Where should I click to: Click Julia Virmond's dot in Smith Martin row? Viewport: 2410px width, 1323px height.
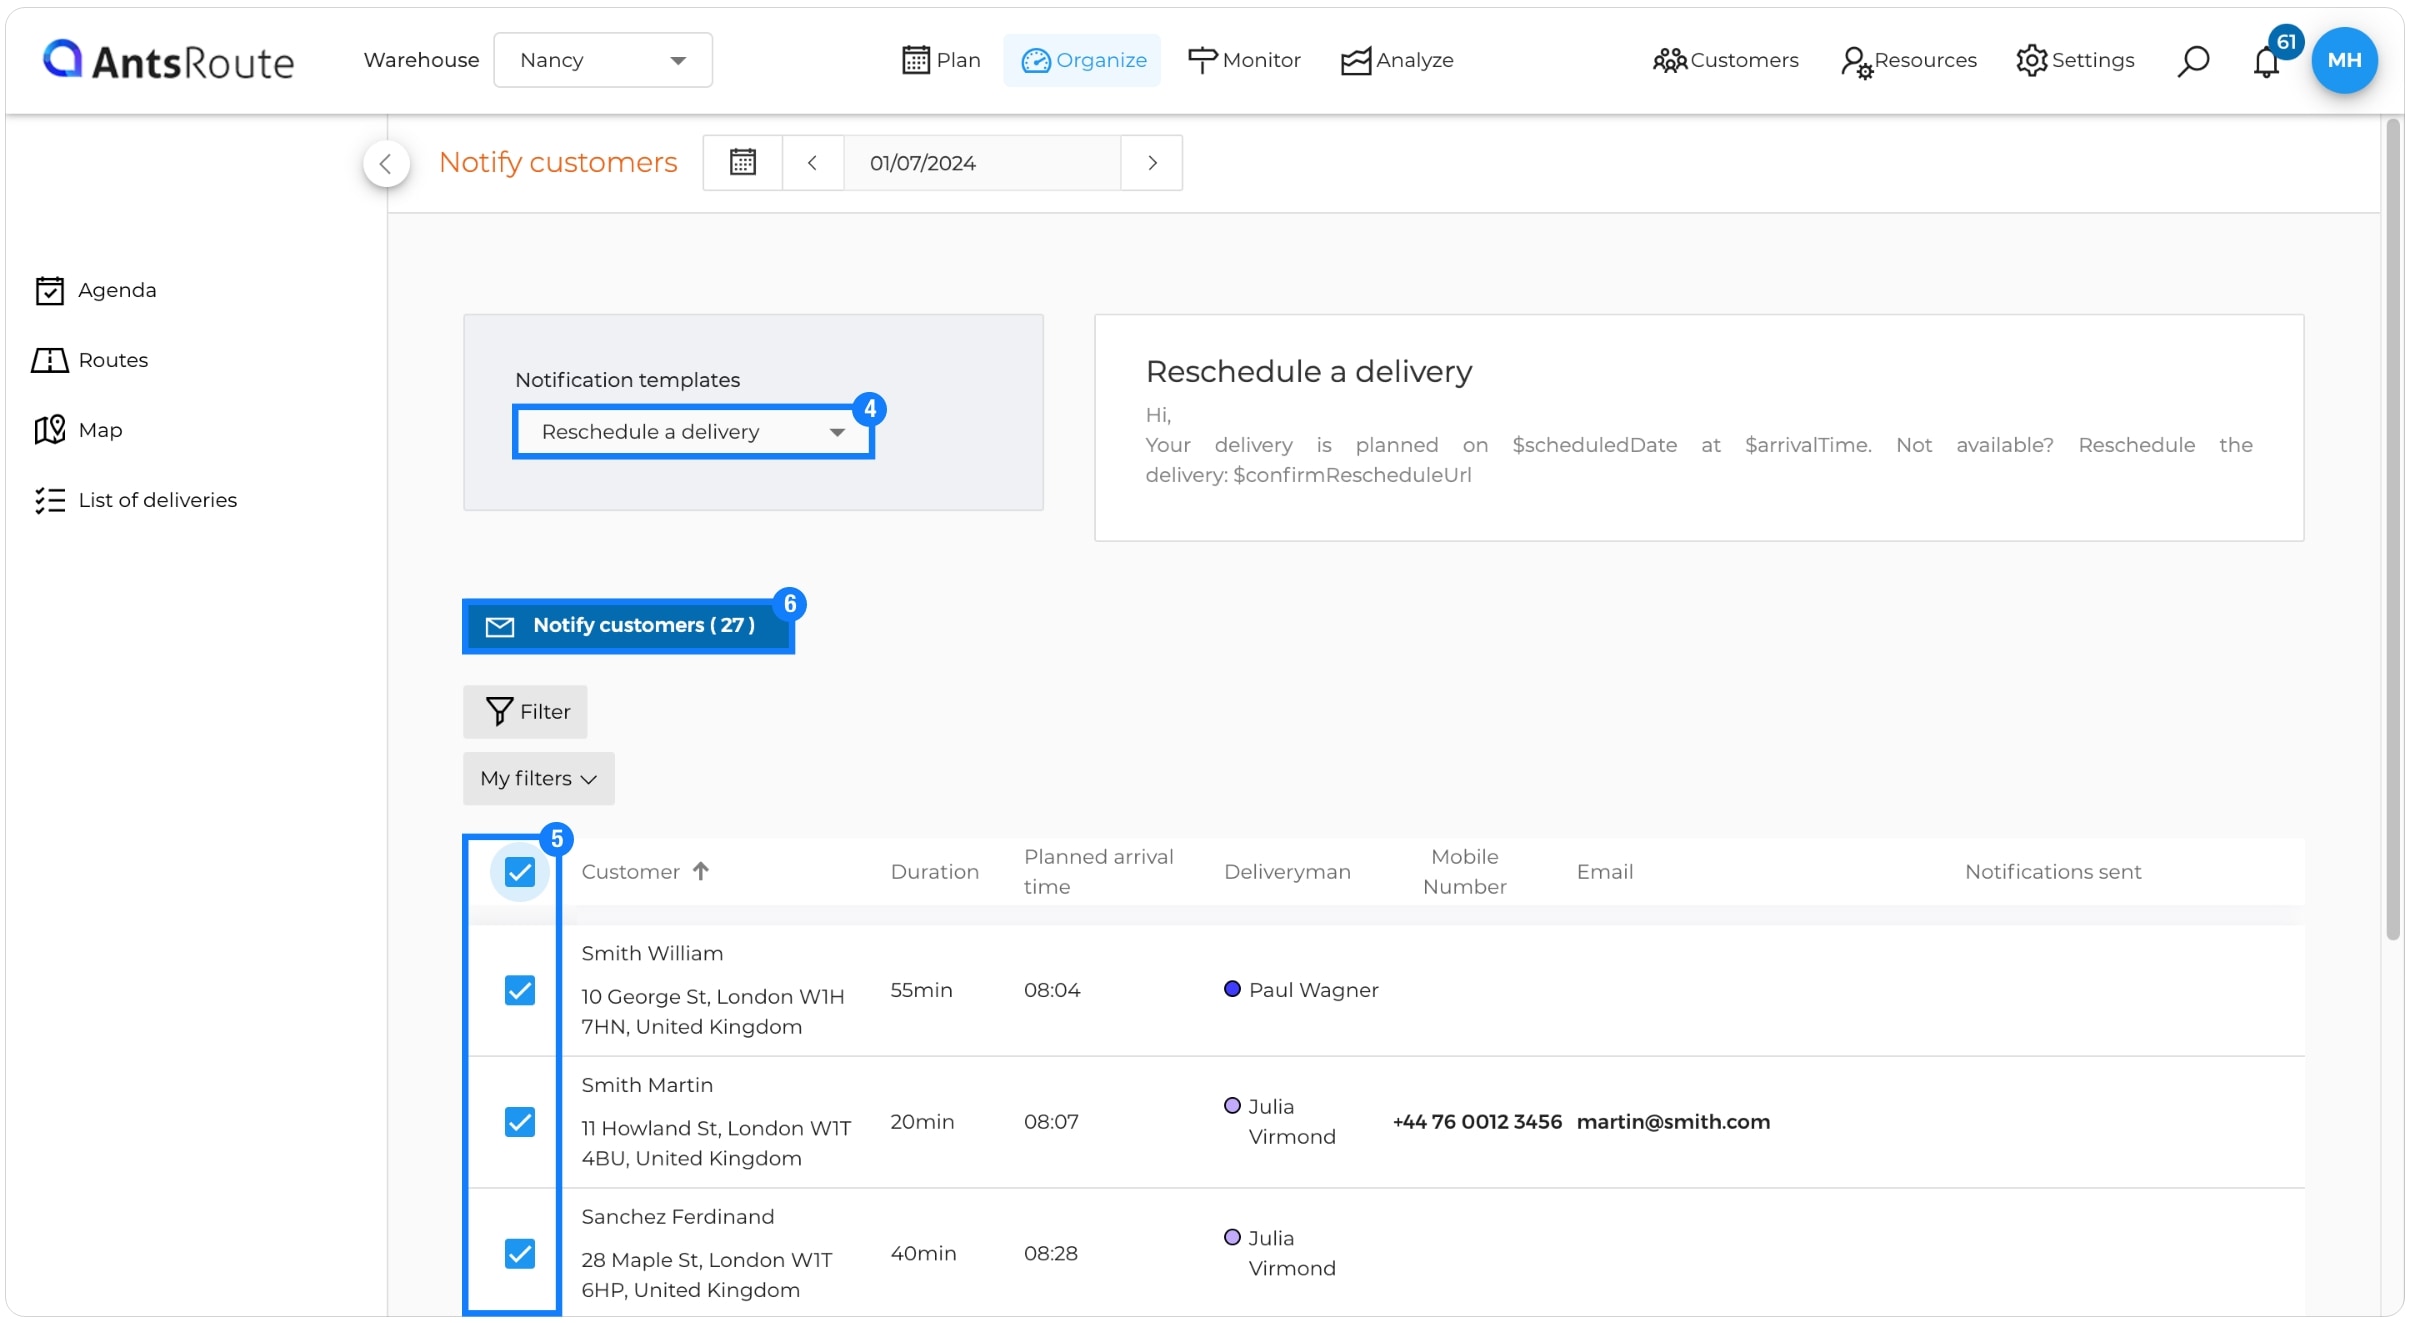click(x=1232, y=1106)
